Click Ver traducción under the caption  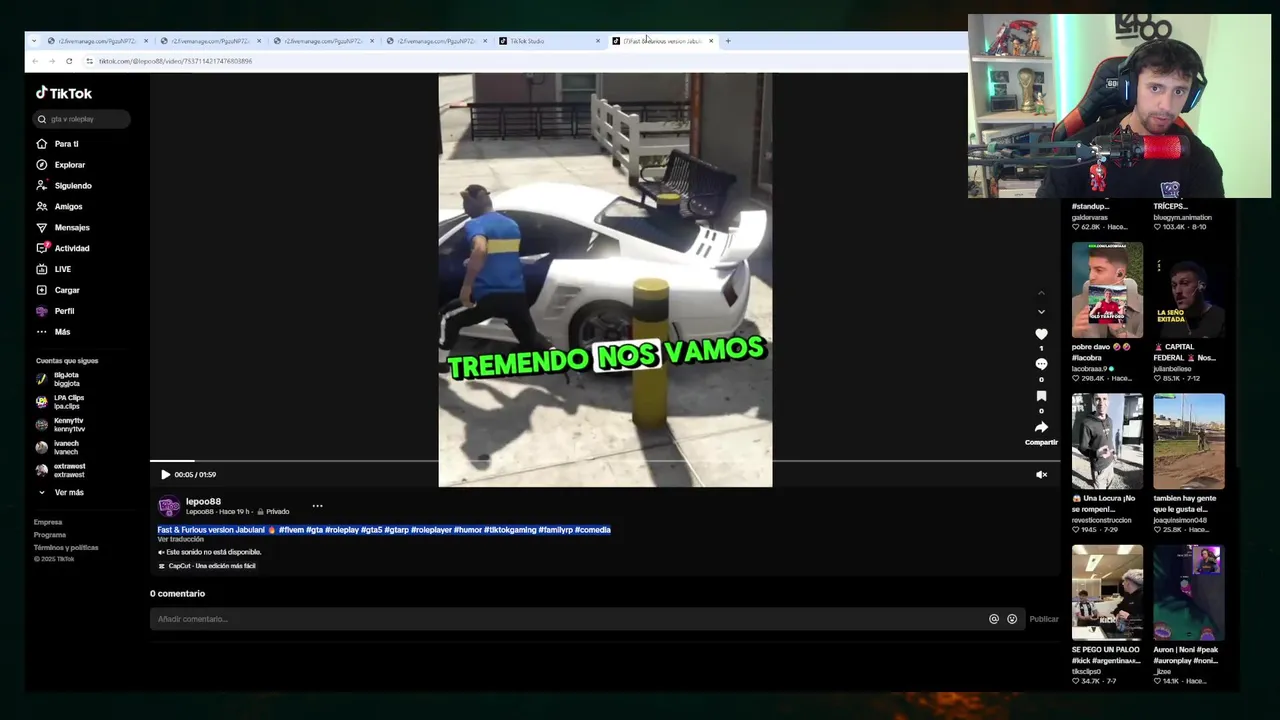(x=180, y=539)
